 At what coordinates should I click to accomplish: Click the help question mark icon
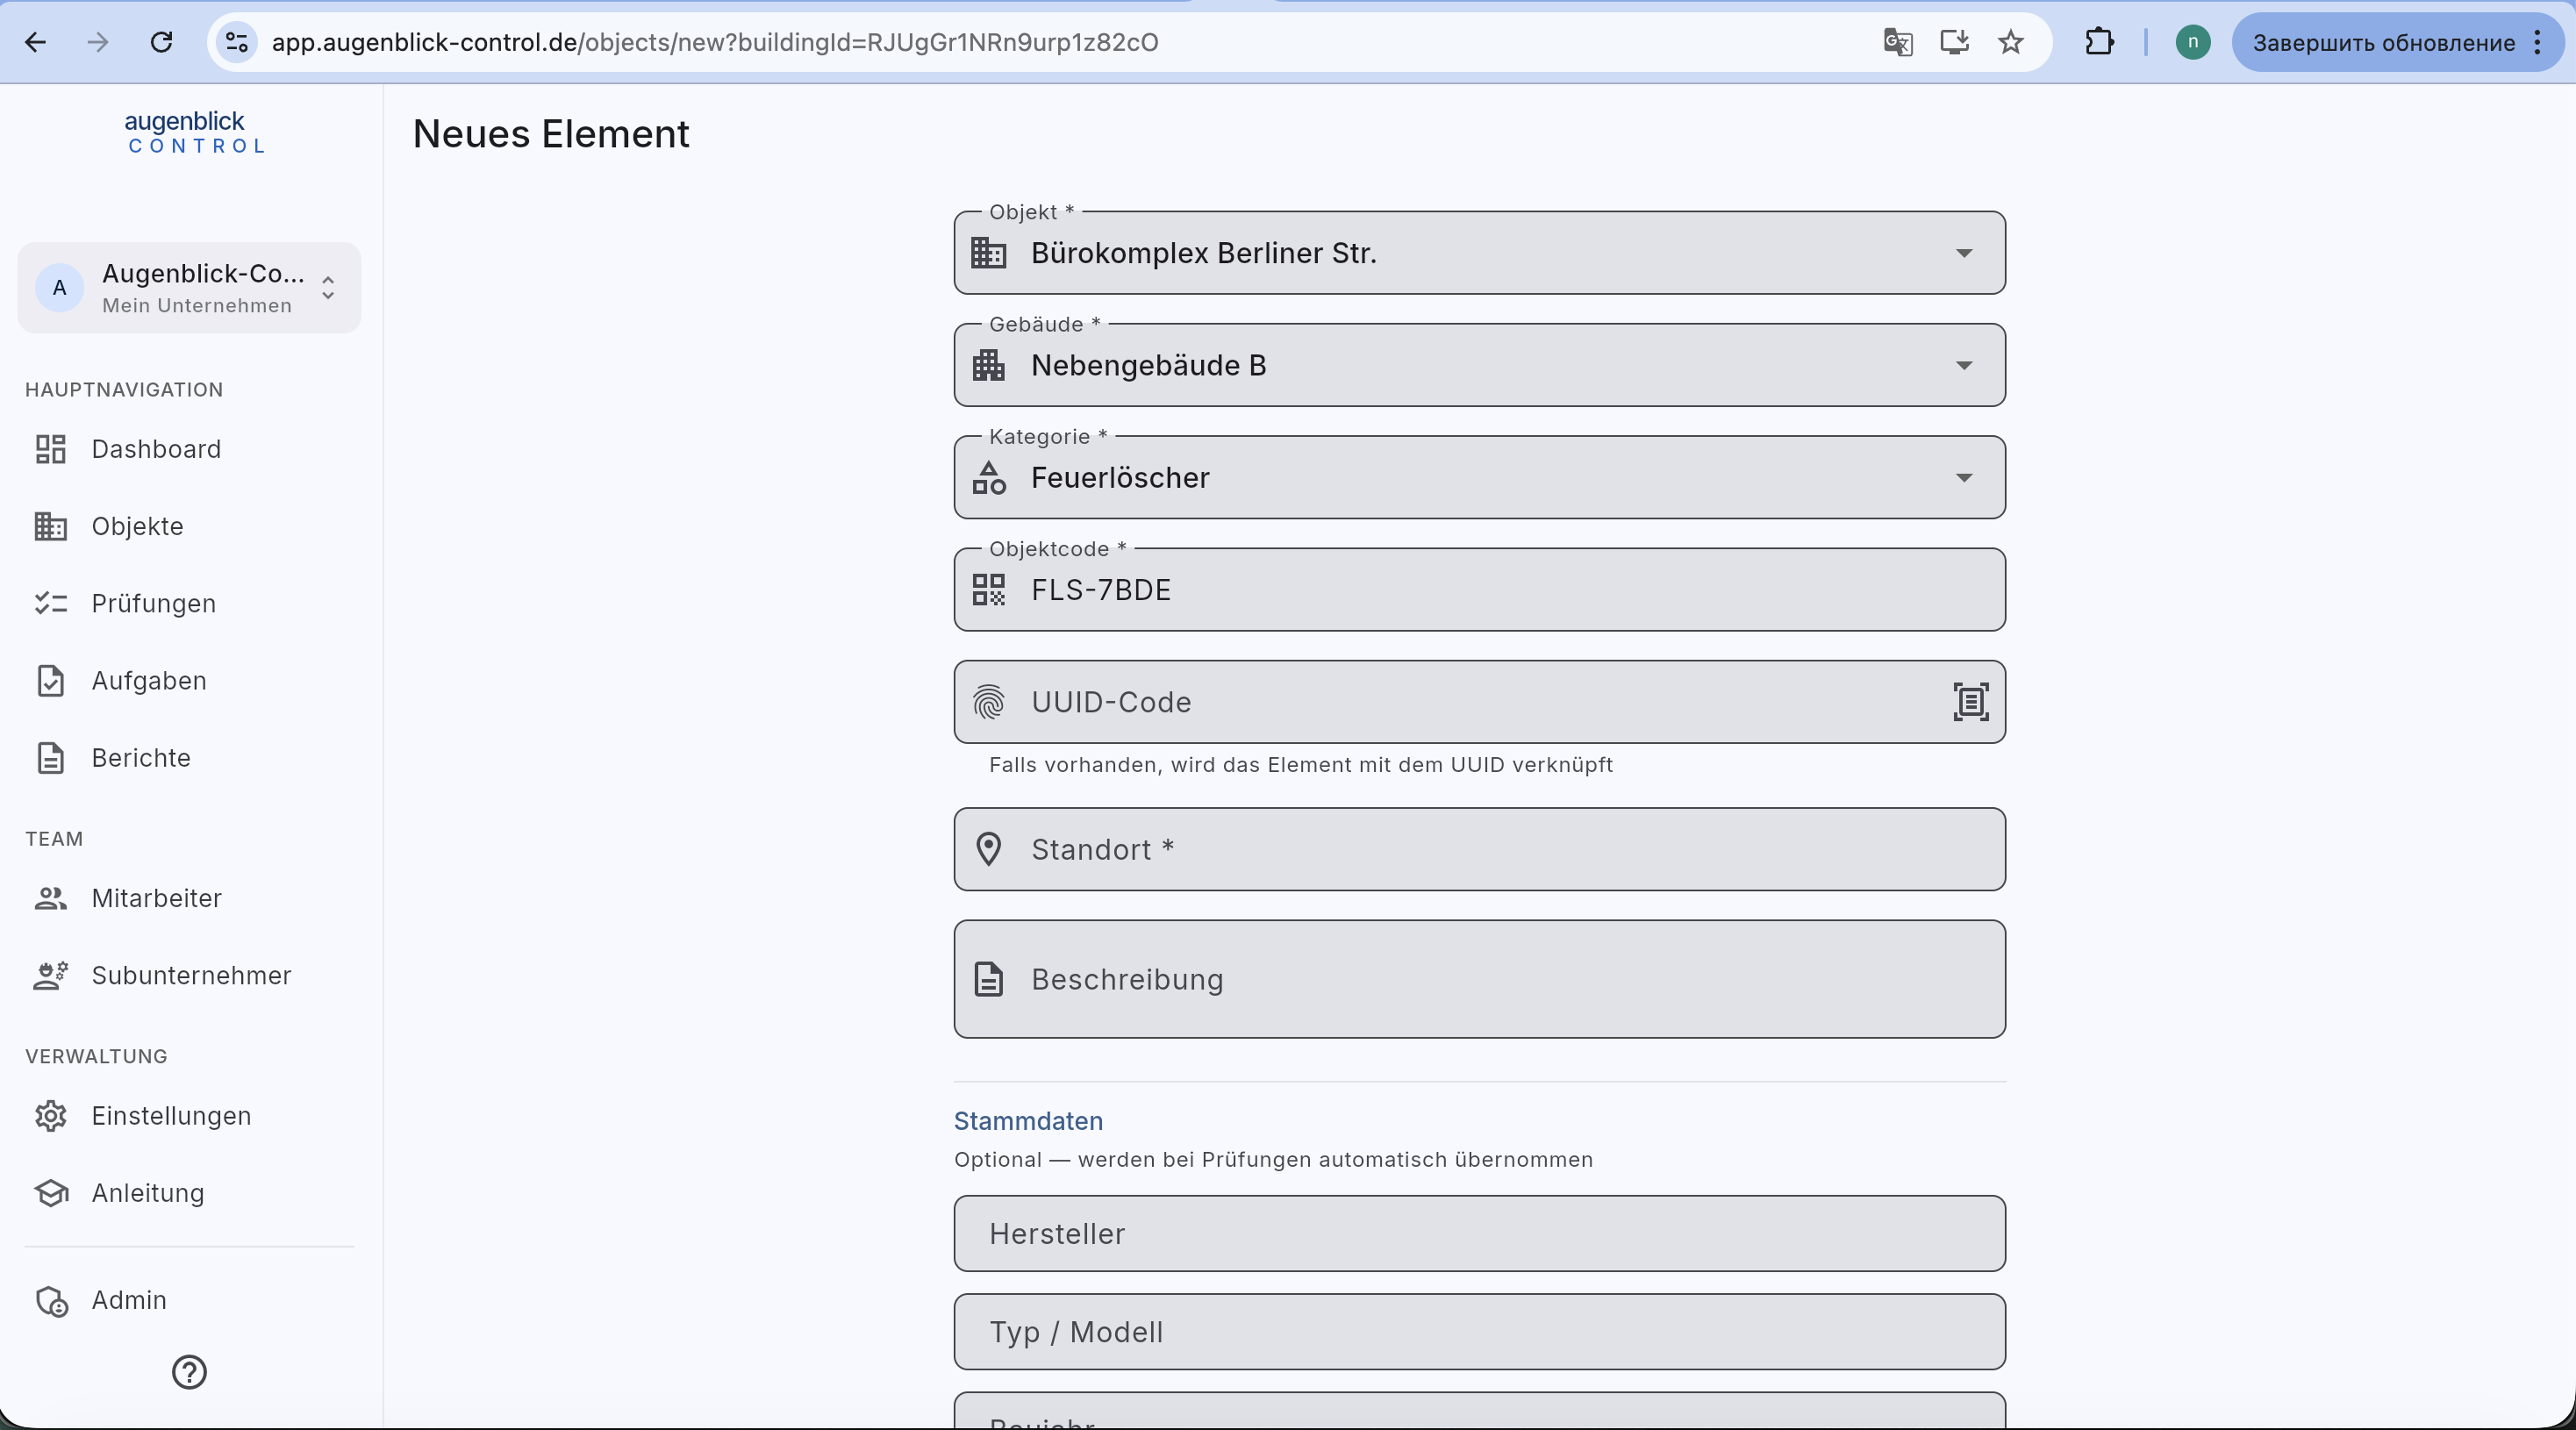[x=189, y=1372]
